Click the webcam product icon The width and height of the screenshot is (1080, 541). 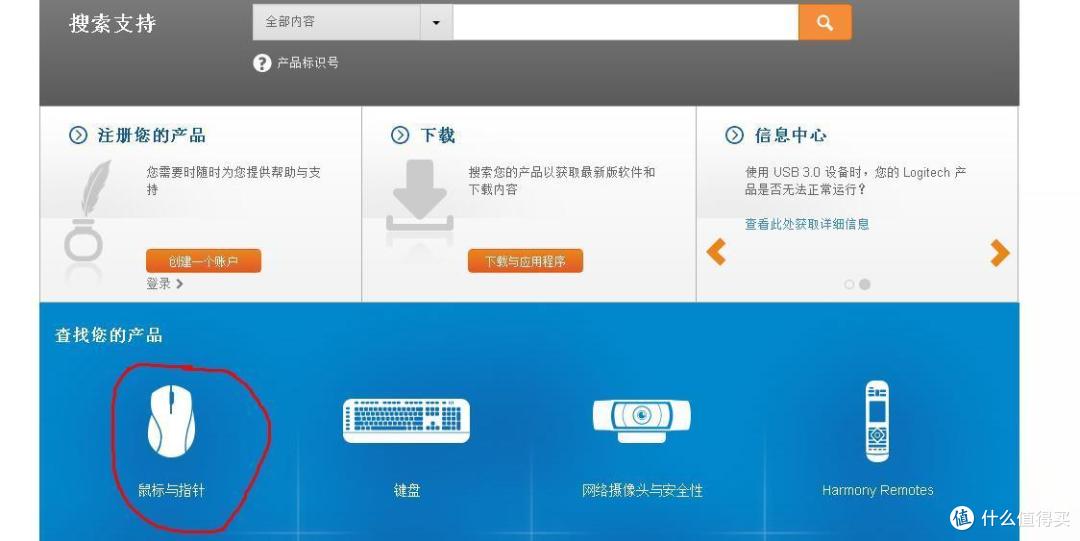click(x=642, y=420)
